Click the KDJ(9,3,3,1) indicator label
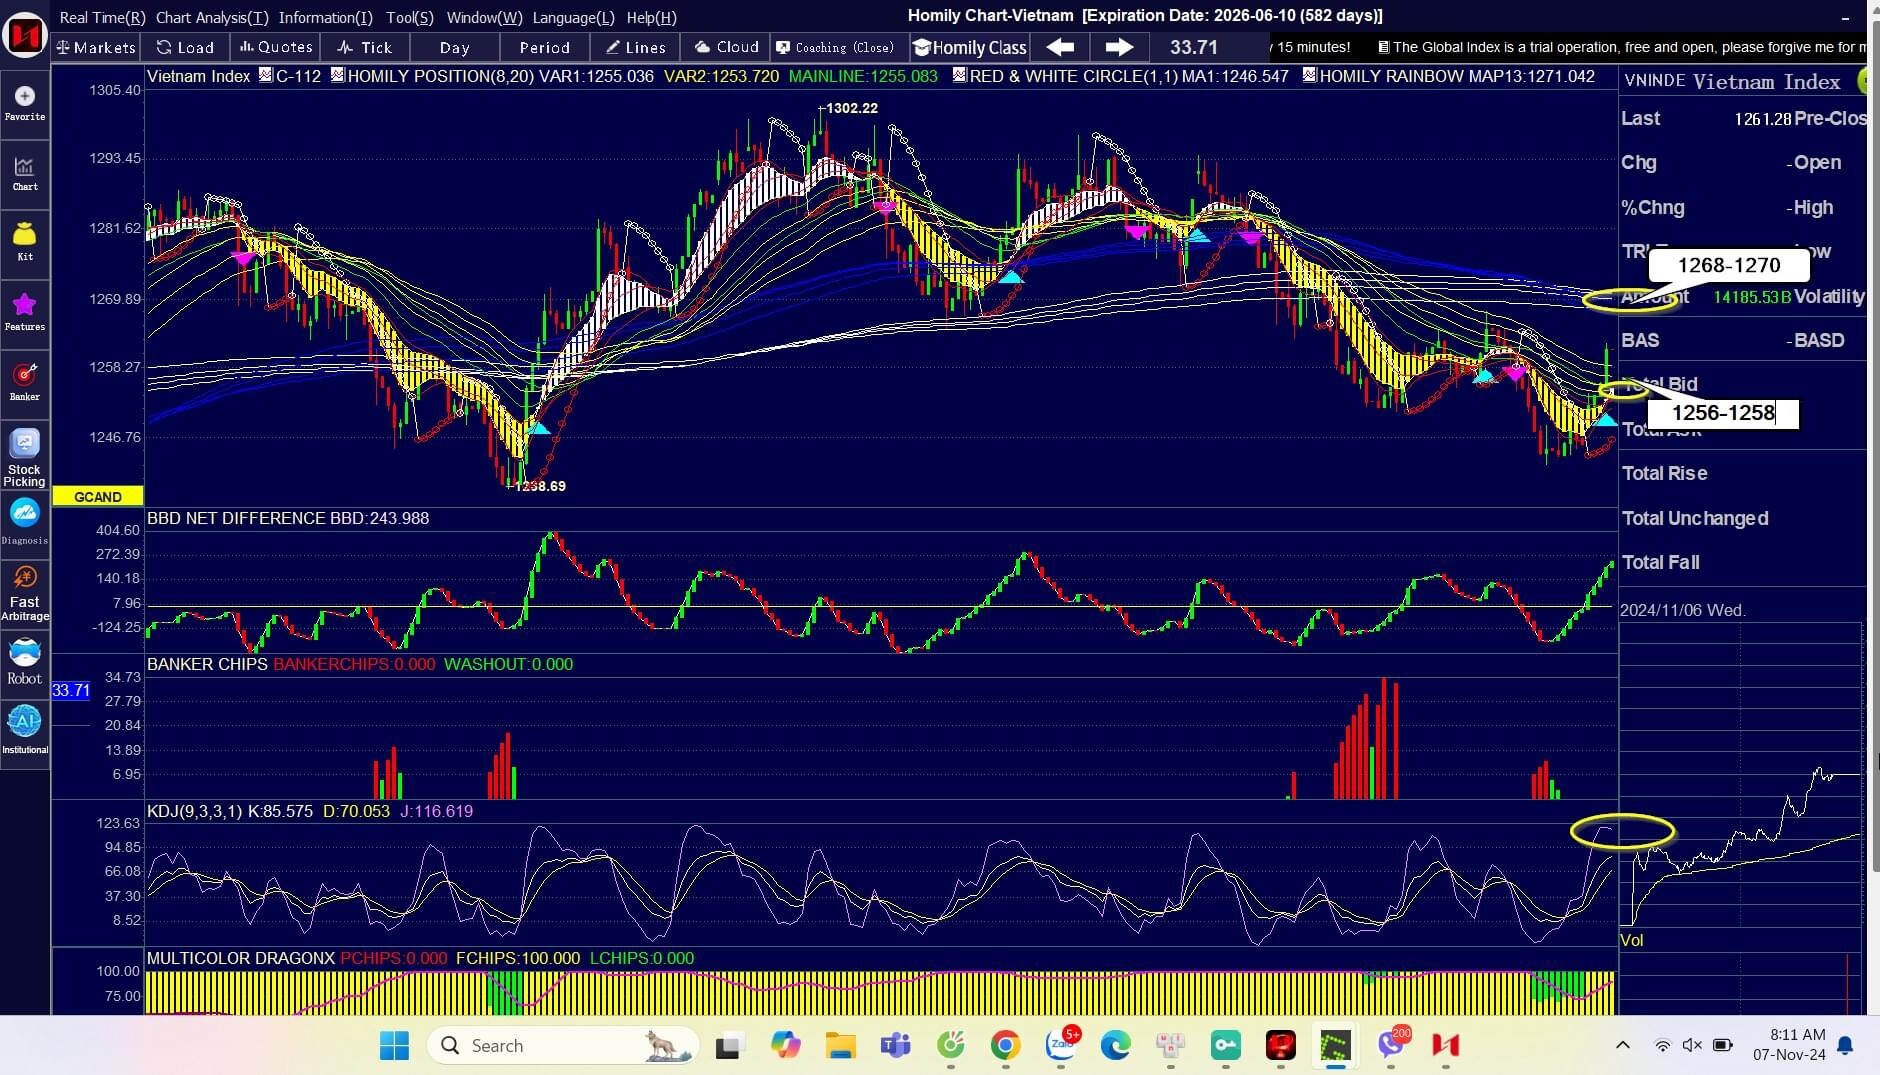 coord(194,811)
